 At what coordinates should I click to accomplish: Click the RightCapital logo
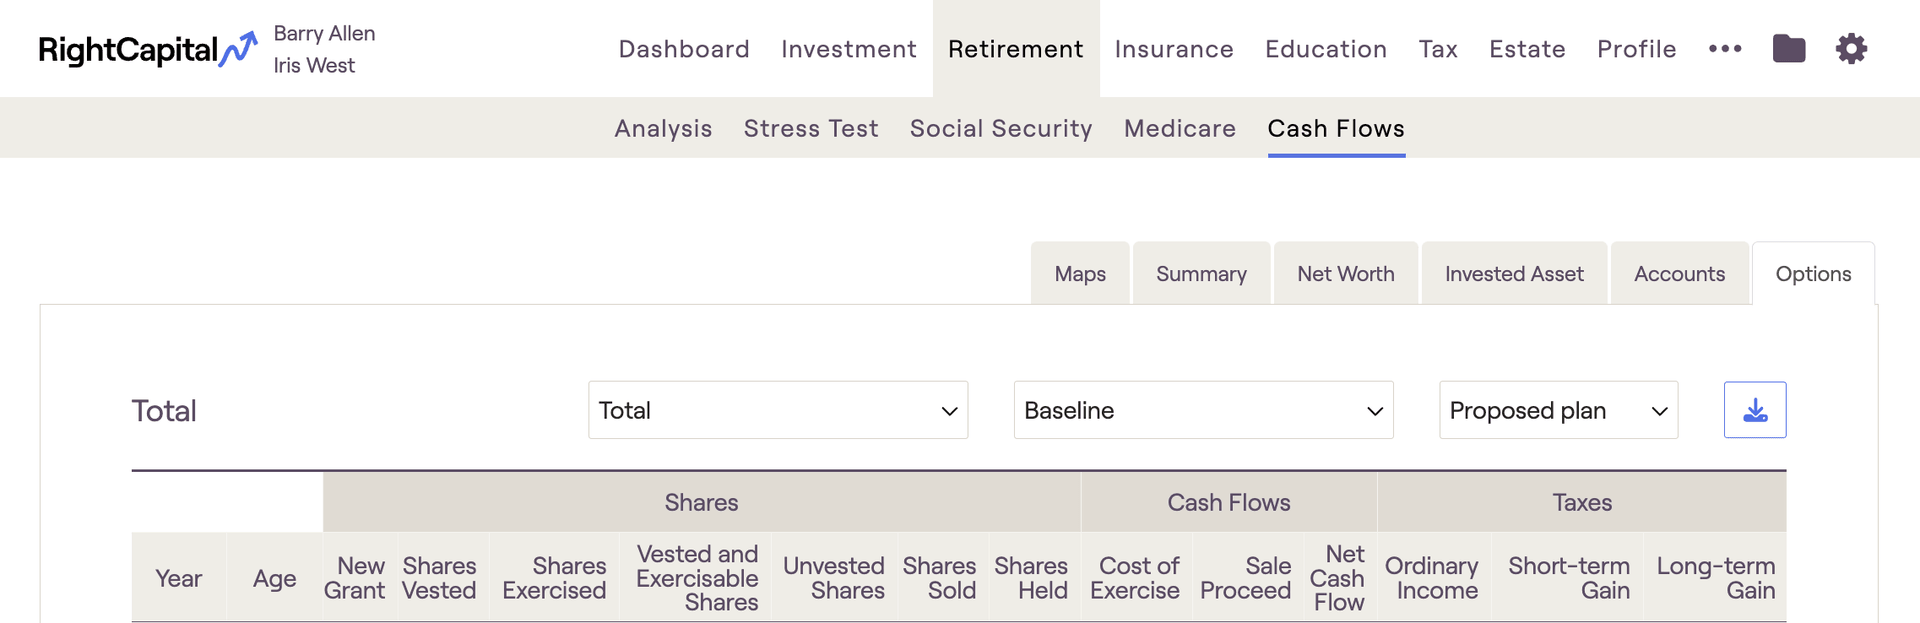click(147, 50)
